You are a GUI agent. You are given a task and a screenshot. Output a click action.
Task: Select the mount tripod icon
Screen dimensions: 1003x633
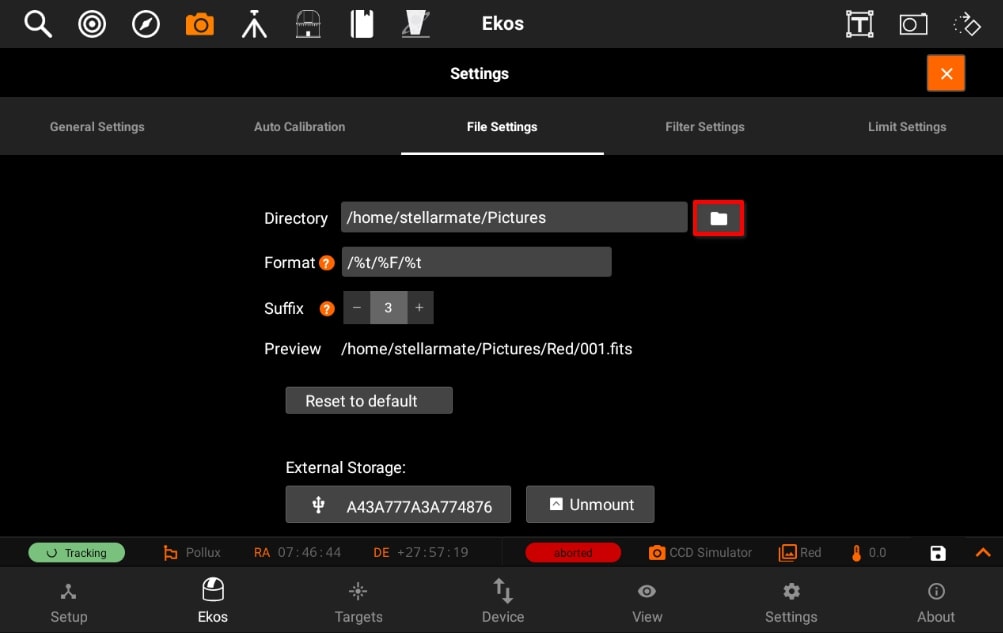pyautogui.click(x=254, y=24)
